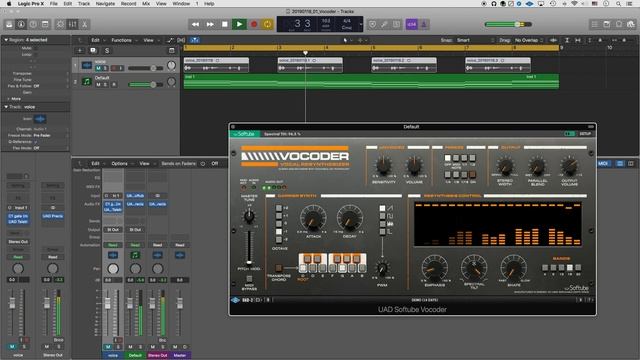Viewport: 640px width, 360px height.
Task: Open the Mixer icon in control bar
Action: tap(73, 24)
